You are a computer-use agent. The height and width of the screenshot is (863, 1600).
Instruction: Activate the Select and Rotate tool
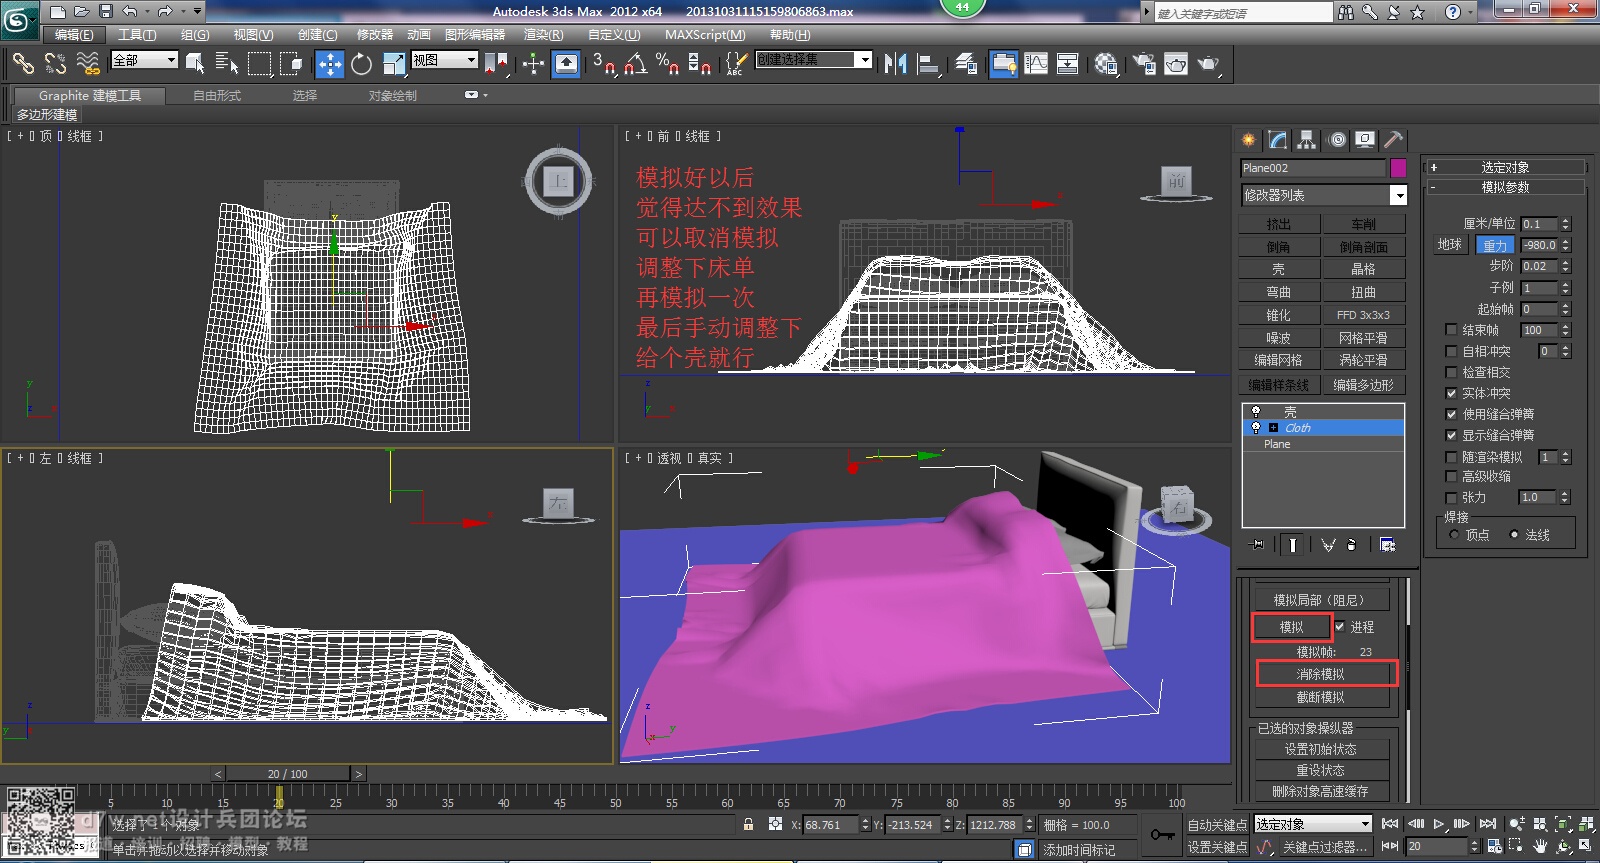[x=361, y=64]
